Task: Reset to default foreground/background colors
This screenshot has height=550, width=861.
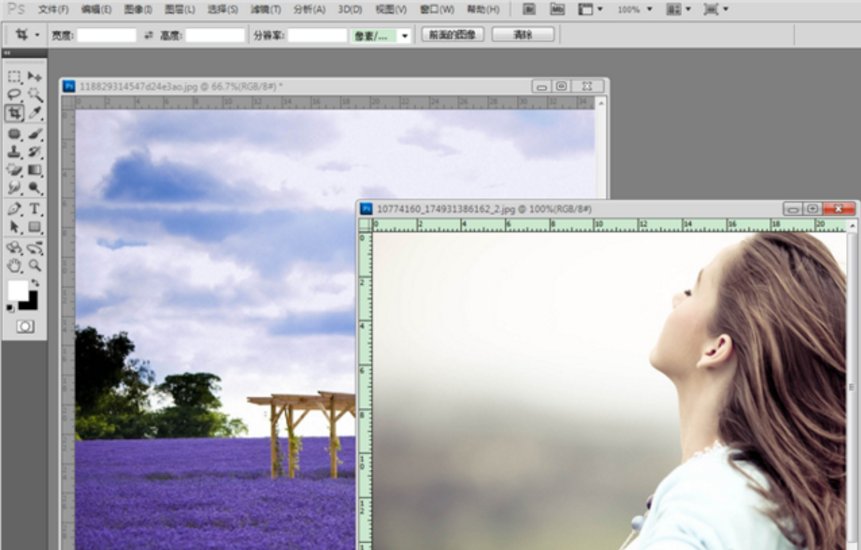Action: click(11, 308)
